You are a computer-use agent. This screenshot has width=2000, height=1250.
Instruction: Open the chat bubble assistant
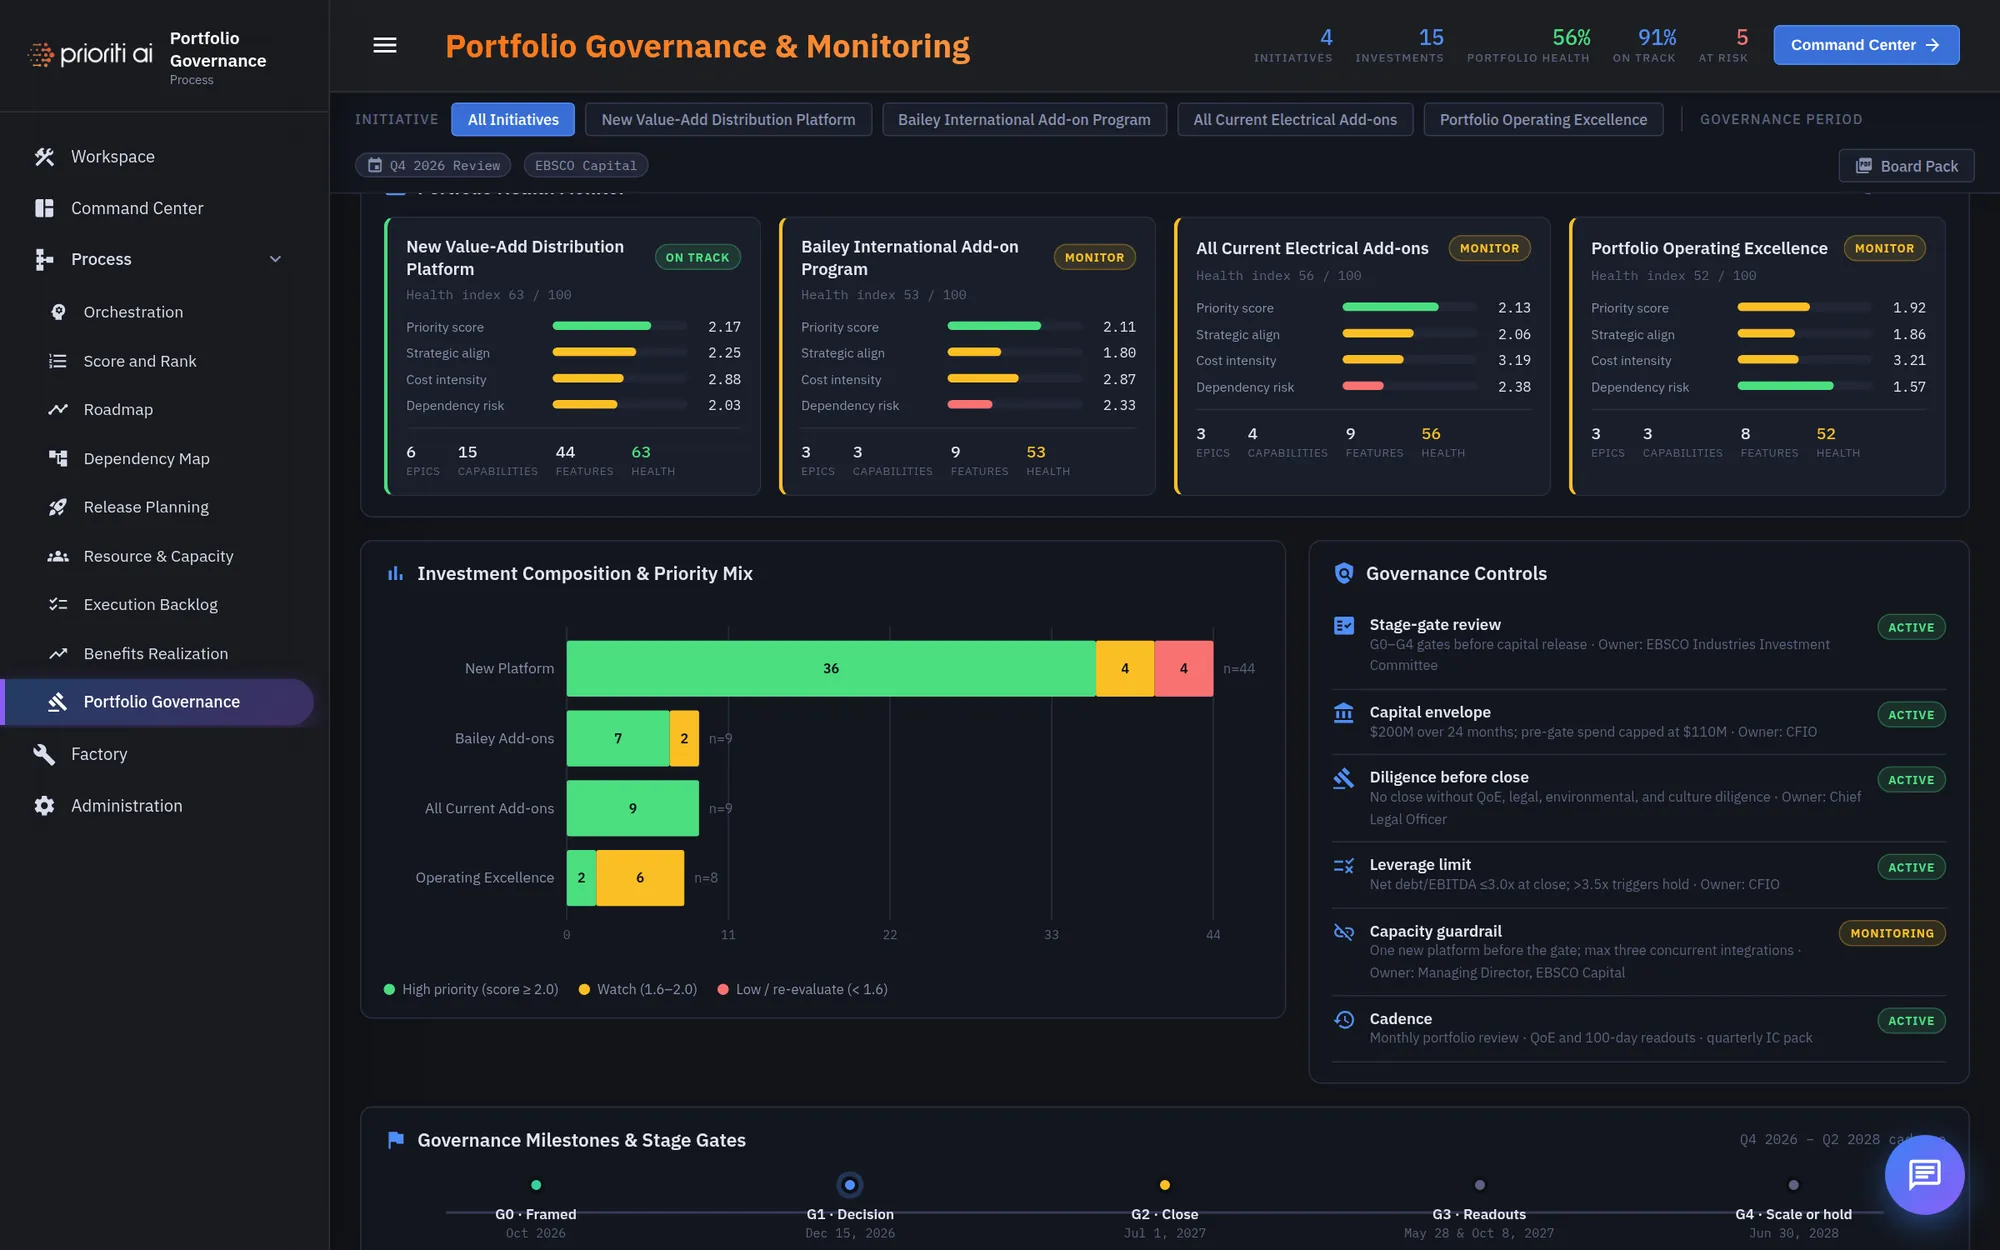pyautogui.click(x=1924, y=1174)
